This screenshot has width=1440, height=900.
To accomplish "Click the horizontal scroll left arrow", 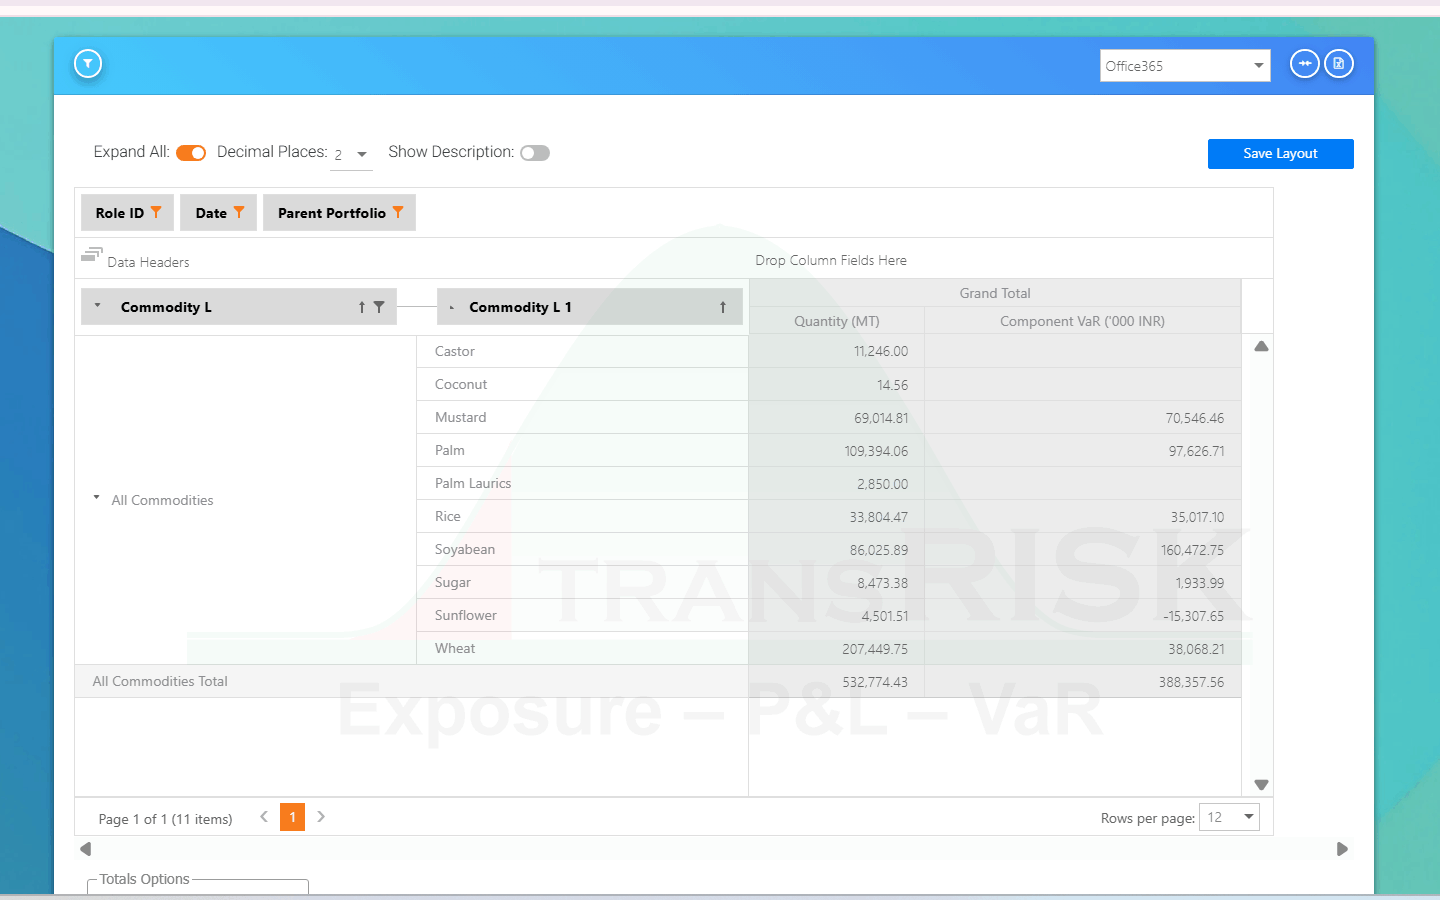I will coord(86,849).
